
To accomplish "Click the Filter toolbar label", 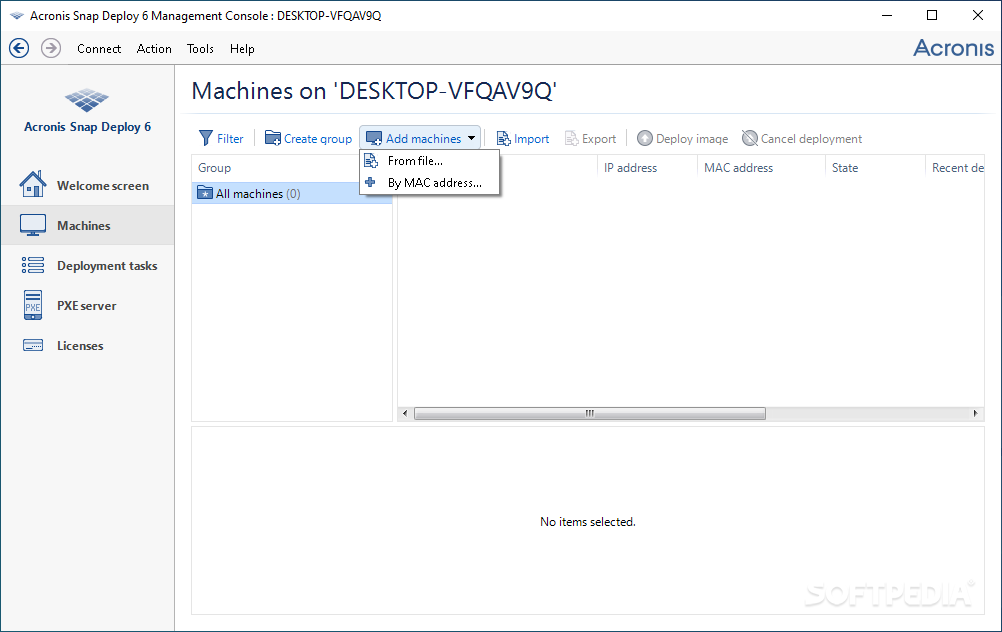I will (230, 139).
